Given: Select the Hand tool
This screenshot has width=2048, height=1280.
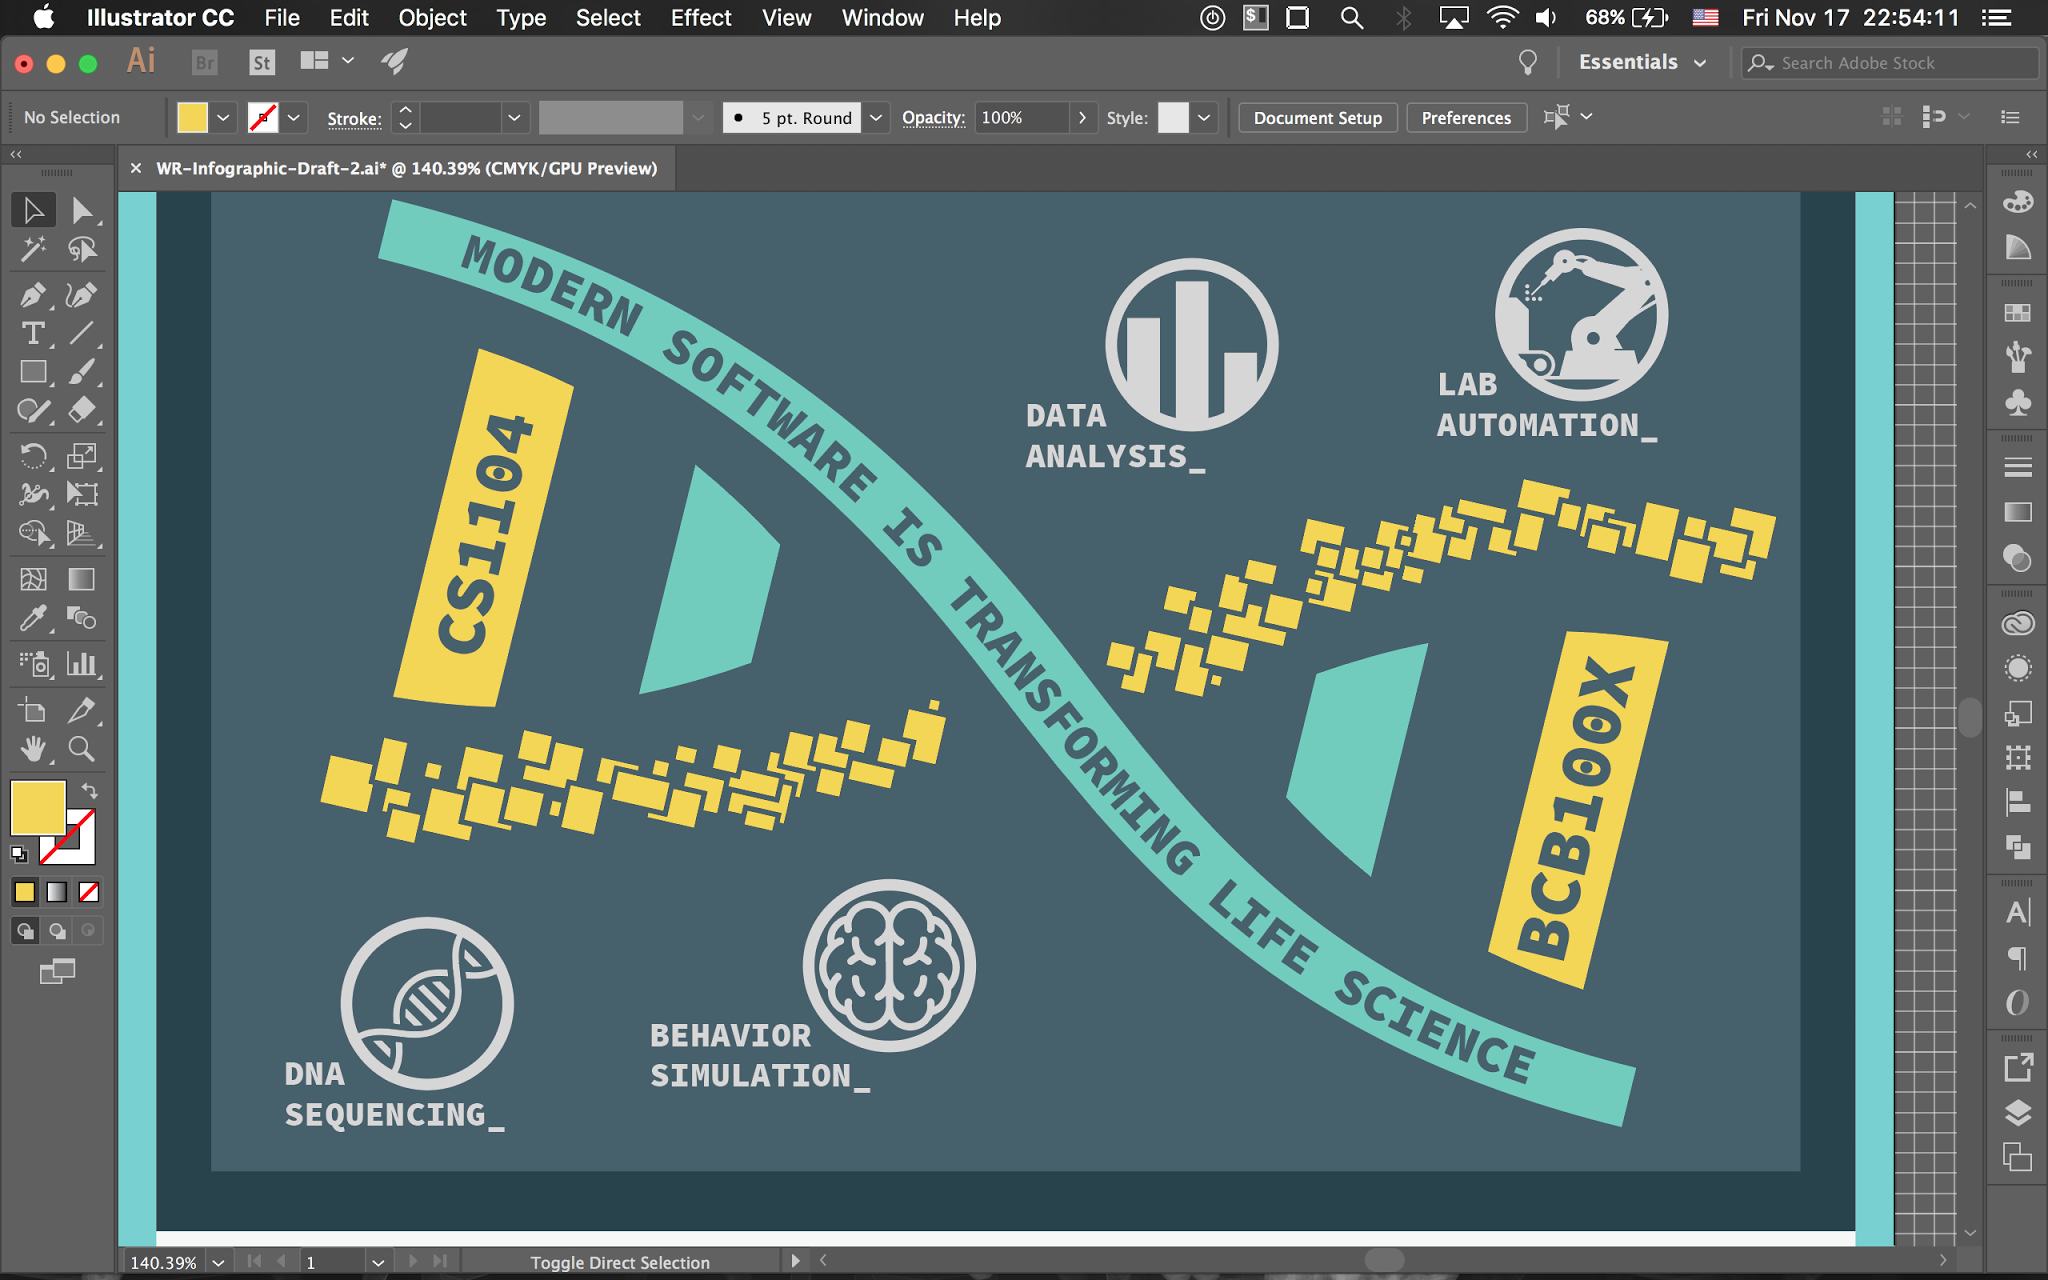Looking at the screenshot, I should (x=32, y=749).
